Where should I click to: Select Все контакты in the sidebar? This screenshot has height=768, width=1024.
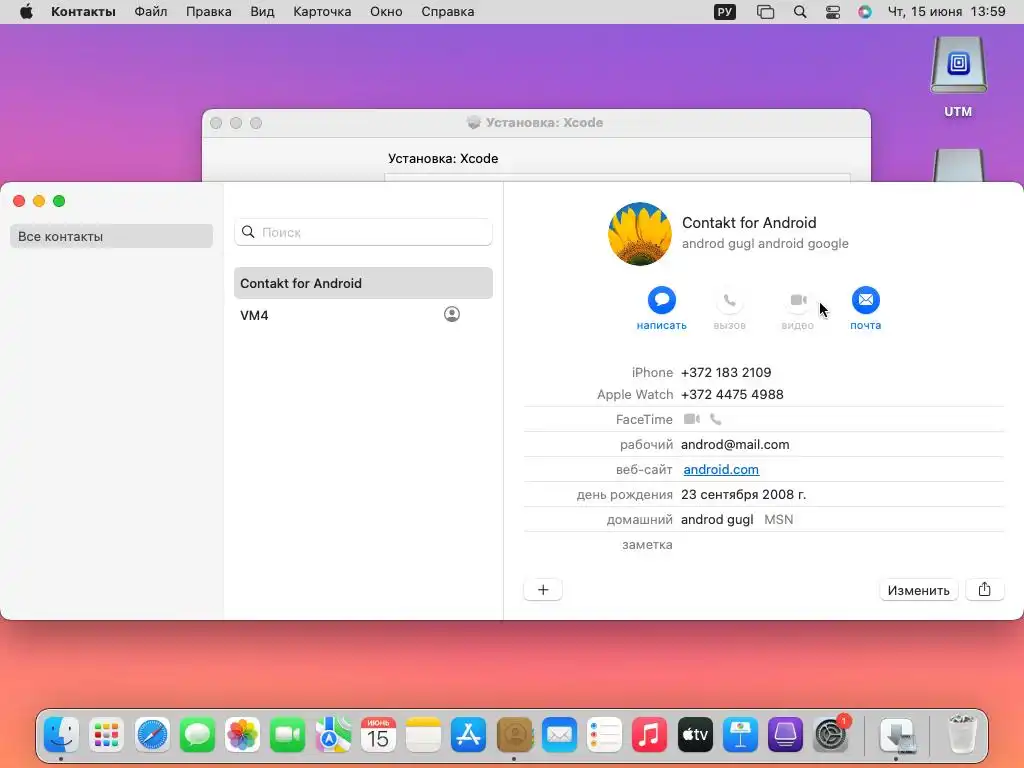[111, 236]
